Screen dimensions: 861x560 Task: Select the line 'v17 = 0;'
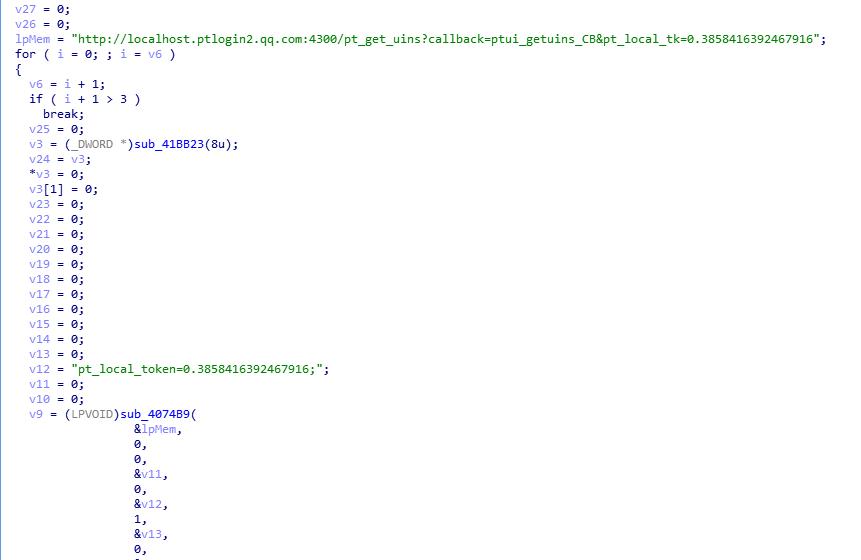pyautogui.click(x=57, y=294)
